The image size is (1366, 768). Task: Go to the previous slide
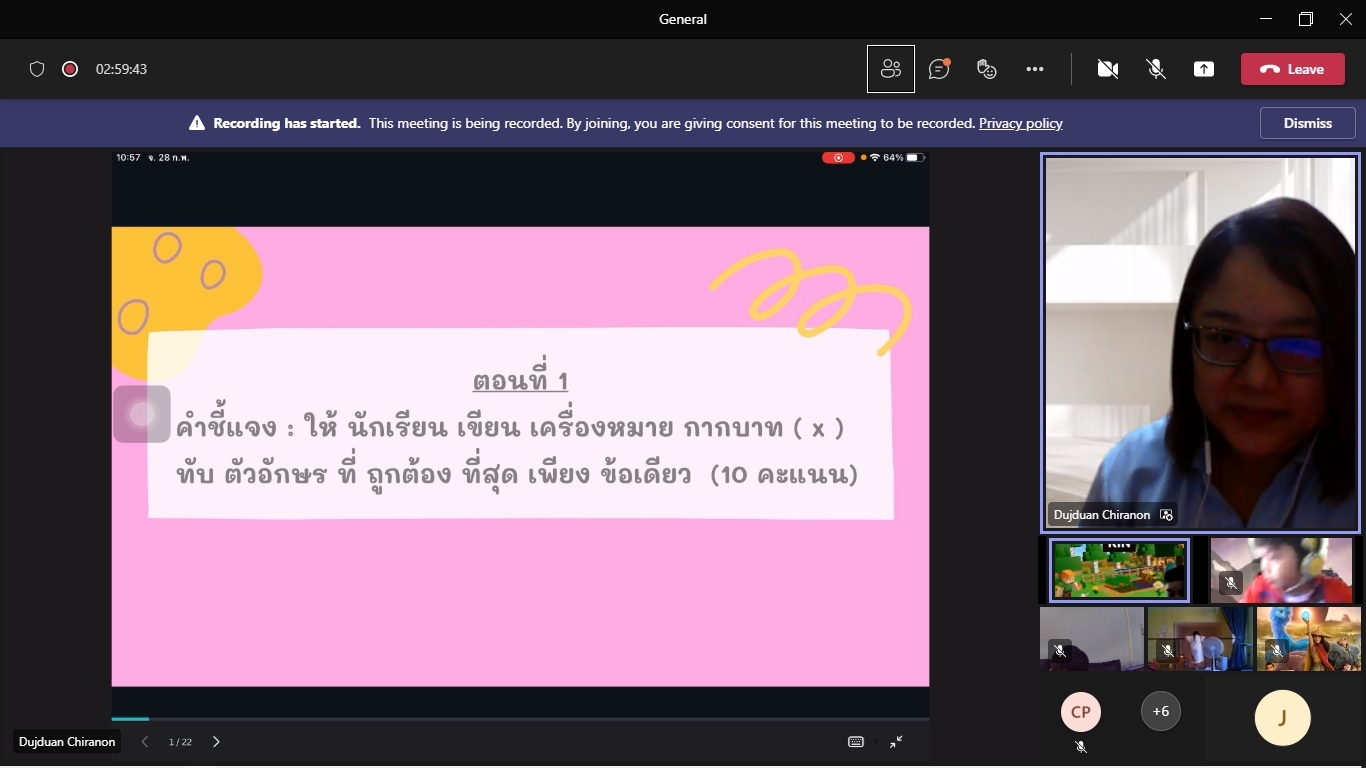pos(144,742)
